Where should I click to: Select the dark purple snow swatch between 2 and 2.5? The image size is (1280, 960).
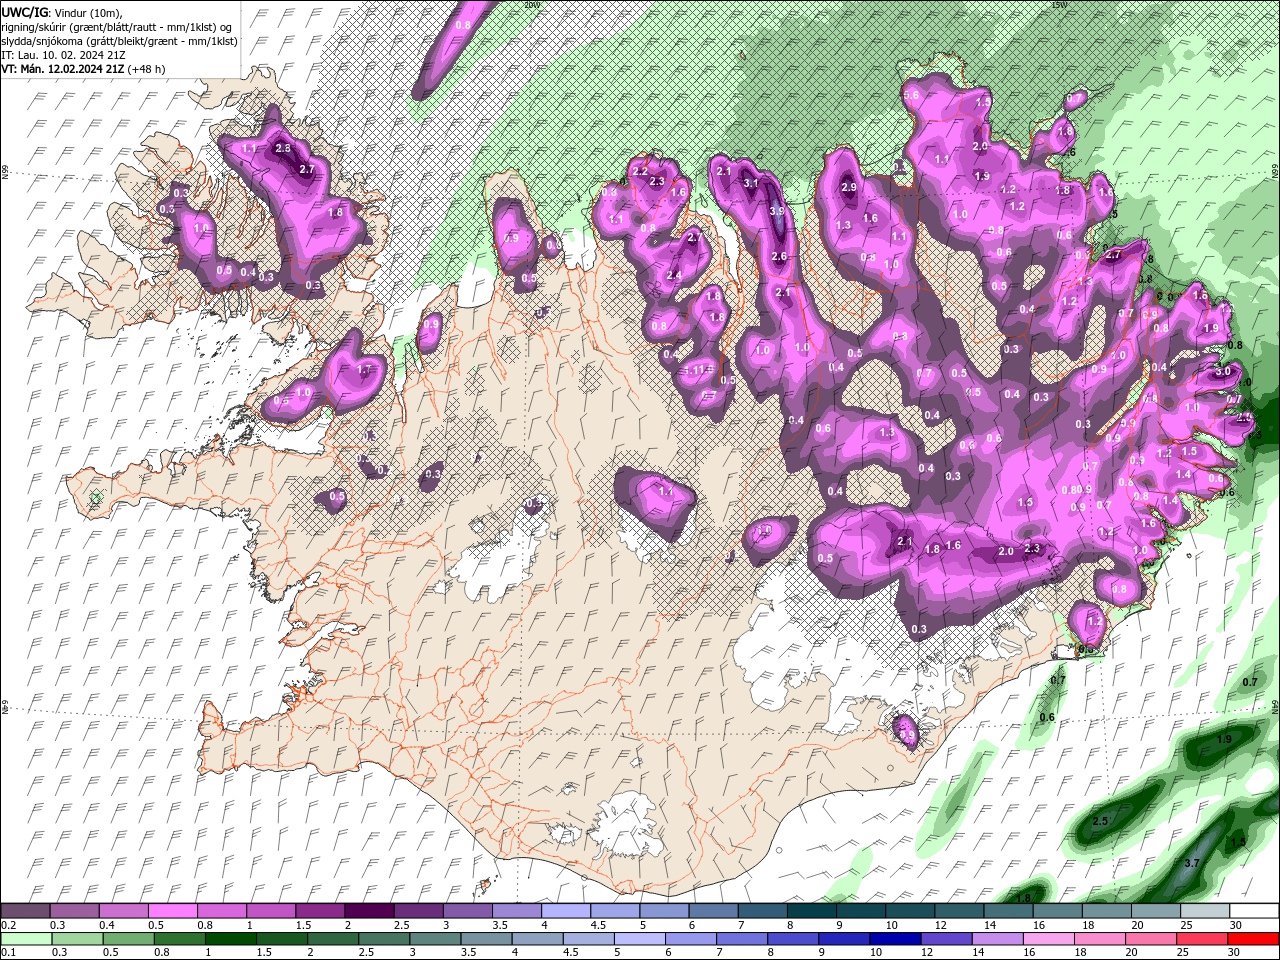point(369,911)
